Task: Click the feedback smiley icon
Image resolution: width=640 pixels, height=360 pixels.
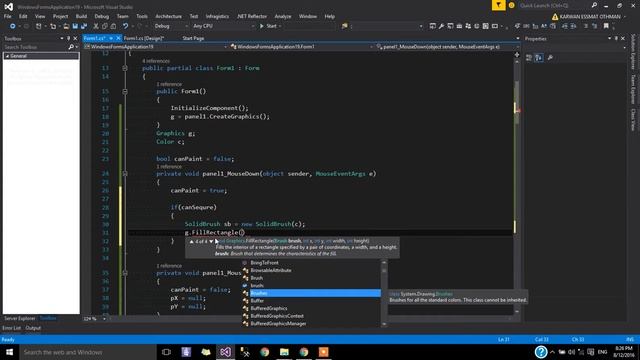Action: (511, 5)
